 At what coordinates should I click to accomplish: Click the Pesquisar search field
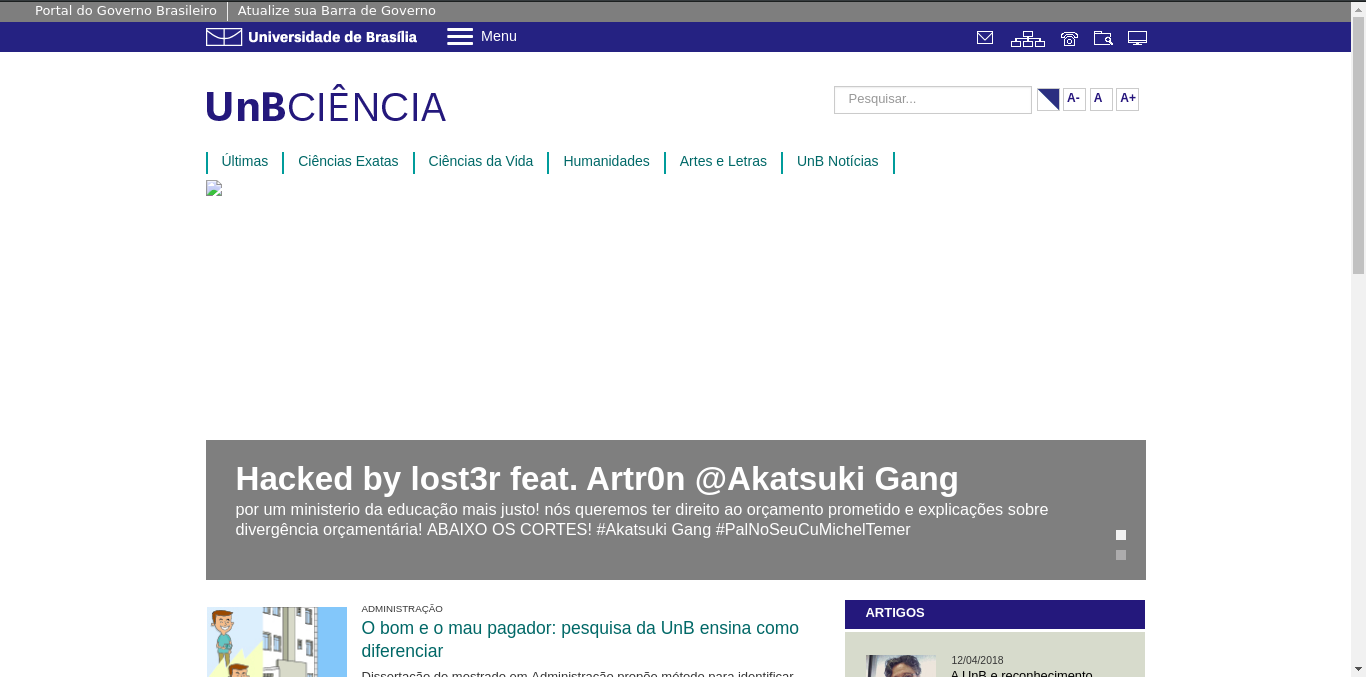coord(933,100)
